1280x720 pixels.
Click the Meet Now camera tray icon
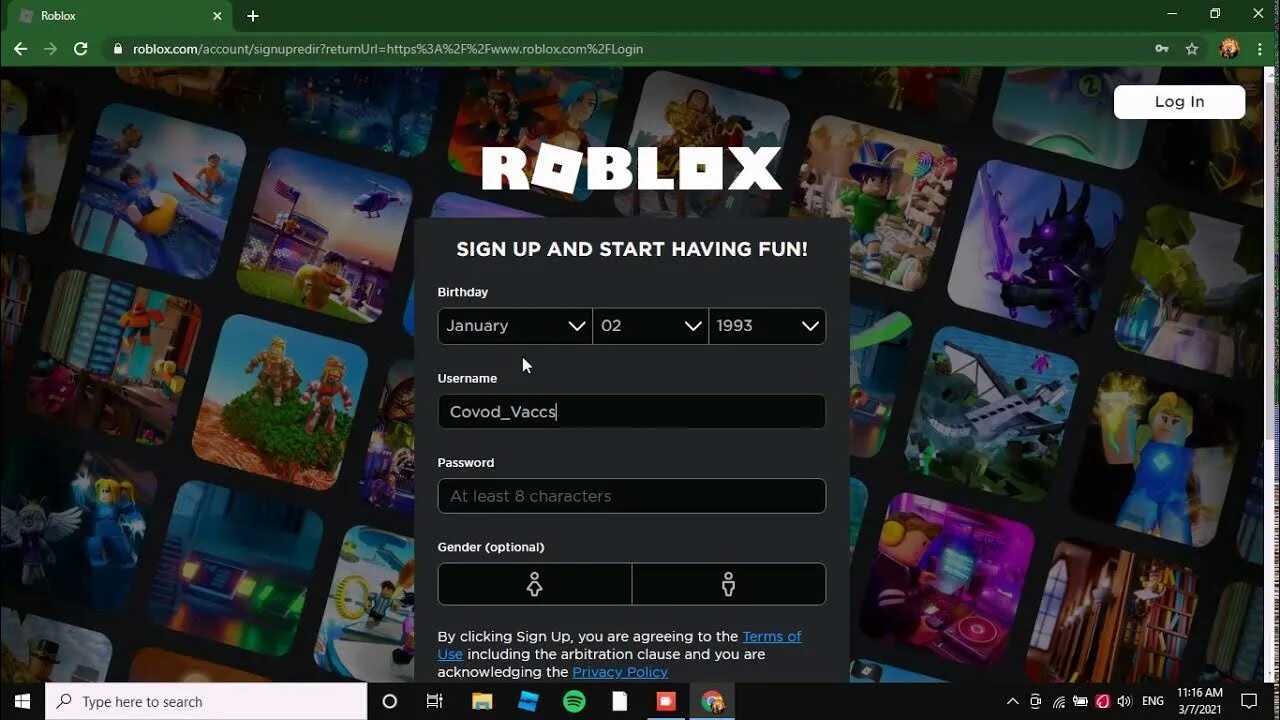(1035, 702)
